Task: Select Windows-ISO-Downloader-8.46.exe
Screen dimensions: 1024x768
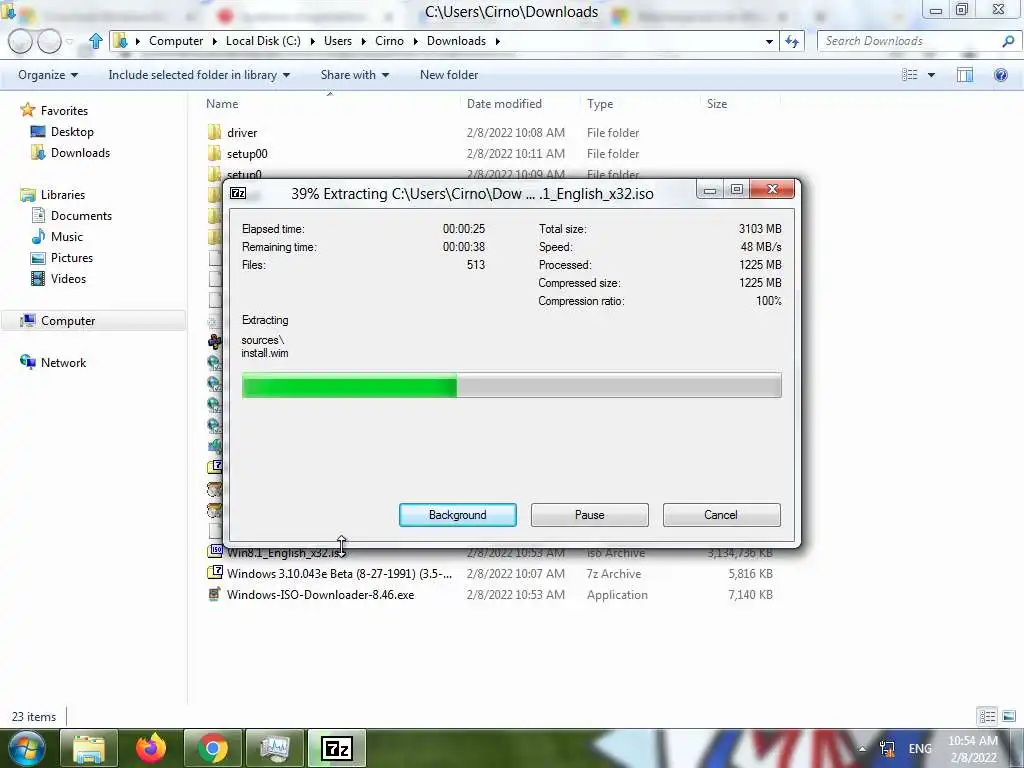Action: [320, 594]
